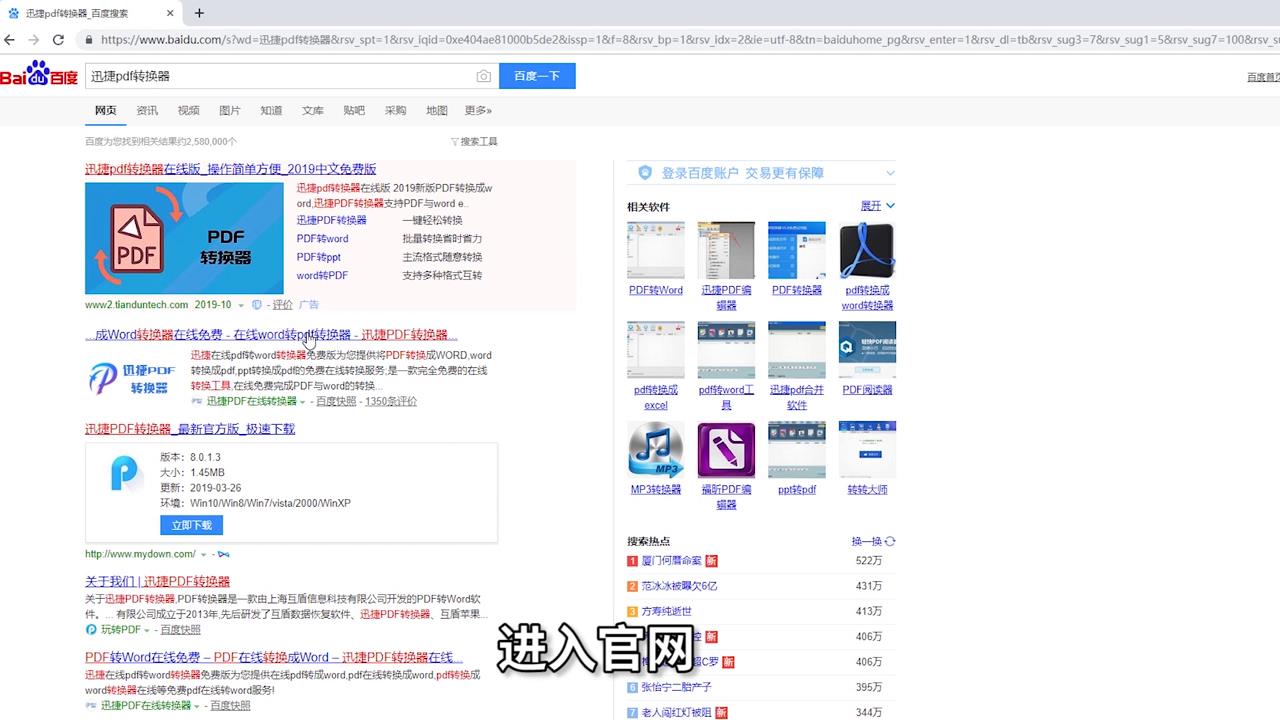
Task: Open PDF转Word在线免费 result title
Action: pos(274,657)
